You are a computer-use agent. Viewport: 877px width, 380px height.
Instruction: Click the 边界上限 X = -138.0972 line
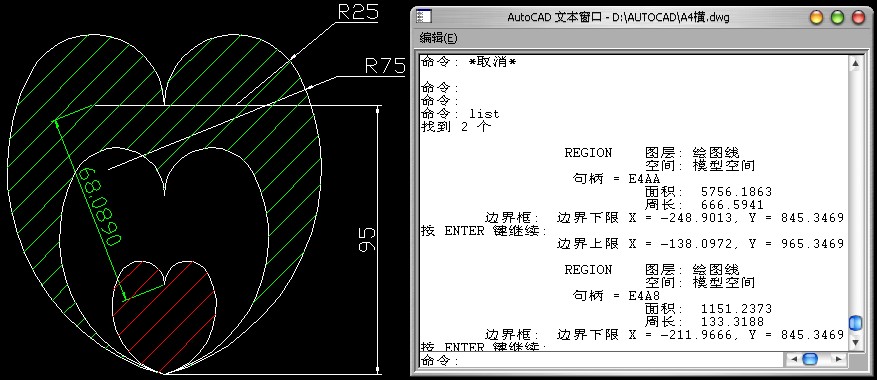coord(700,244)
